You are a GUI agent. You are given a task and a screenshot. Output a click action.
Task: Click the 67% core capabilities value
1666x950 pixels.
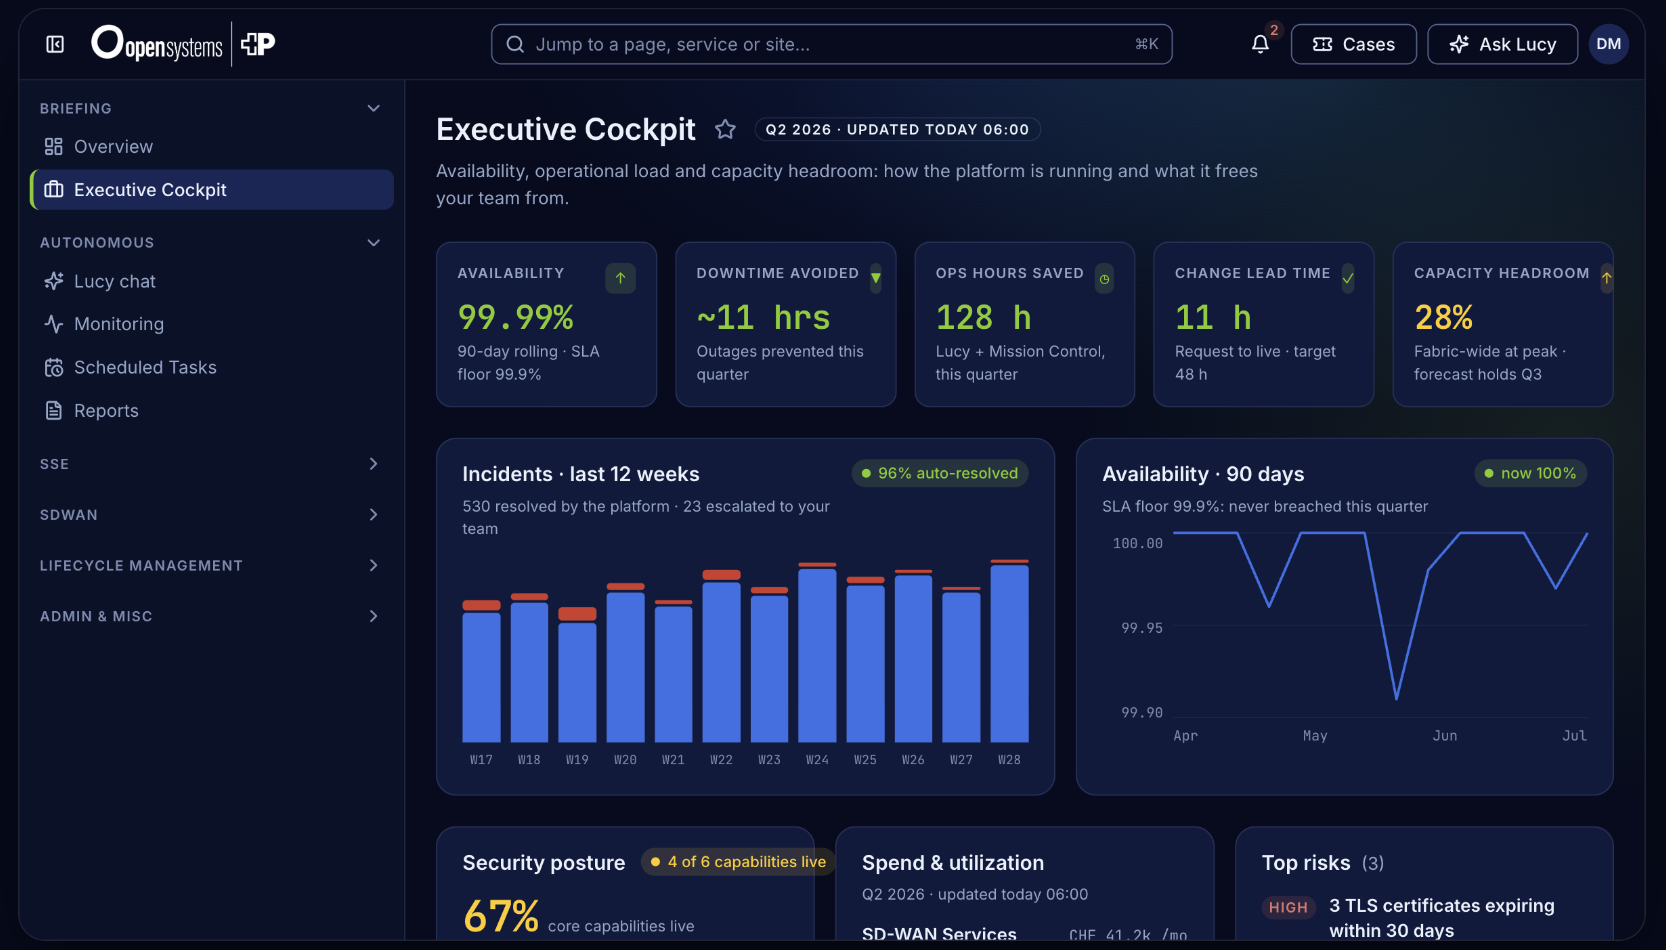pyautogui.click(x=501, y=916)
